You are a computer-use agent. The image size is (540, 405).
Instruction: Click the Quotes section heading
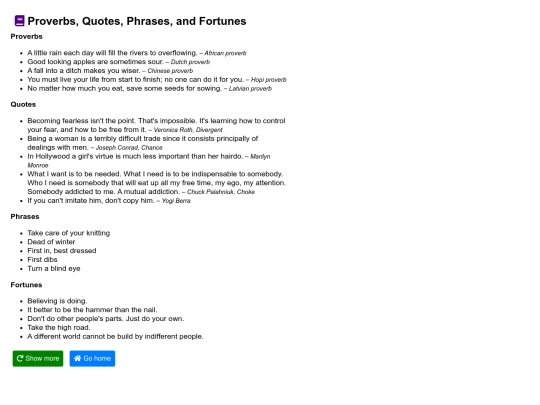click(x=23, y=104)
